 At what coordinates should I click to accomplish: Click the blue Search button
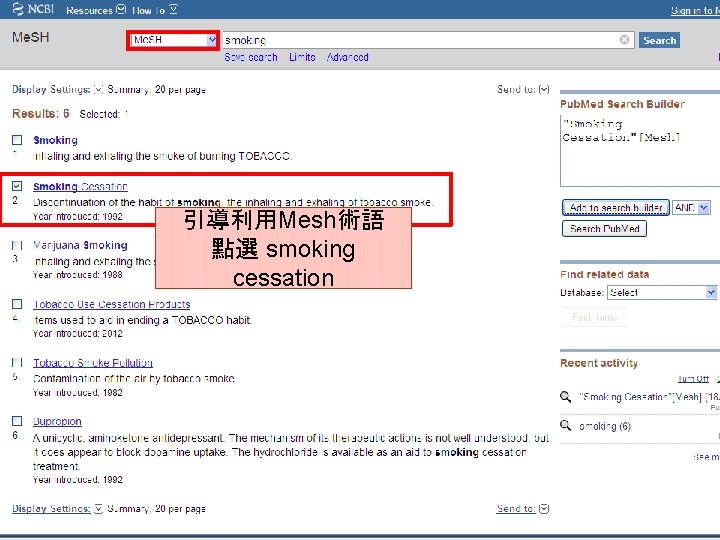(x=659, y=40)
